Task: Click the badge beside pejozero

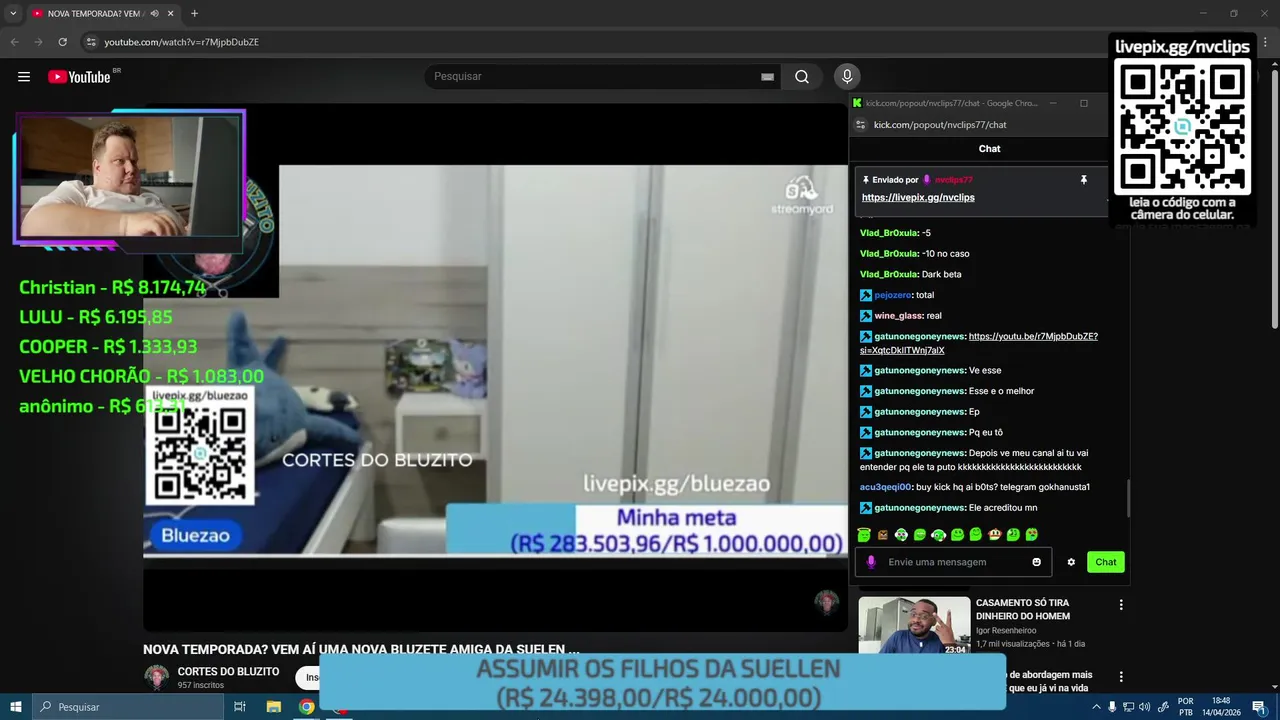Action: [866, 295]
